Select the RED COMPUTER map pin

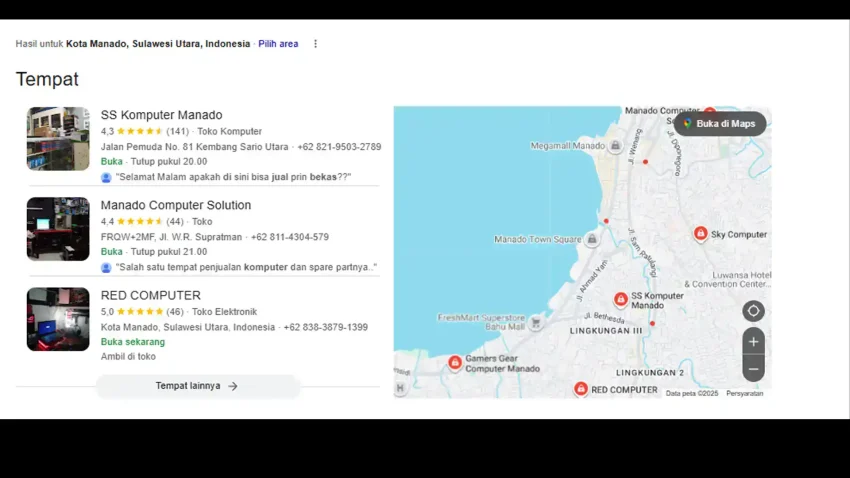pos(581,389)
